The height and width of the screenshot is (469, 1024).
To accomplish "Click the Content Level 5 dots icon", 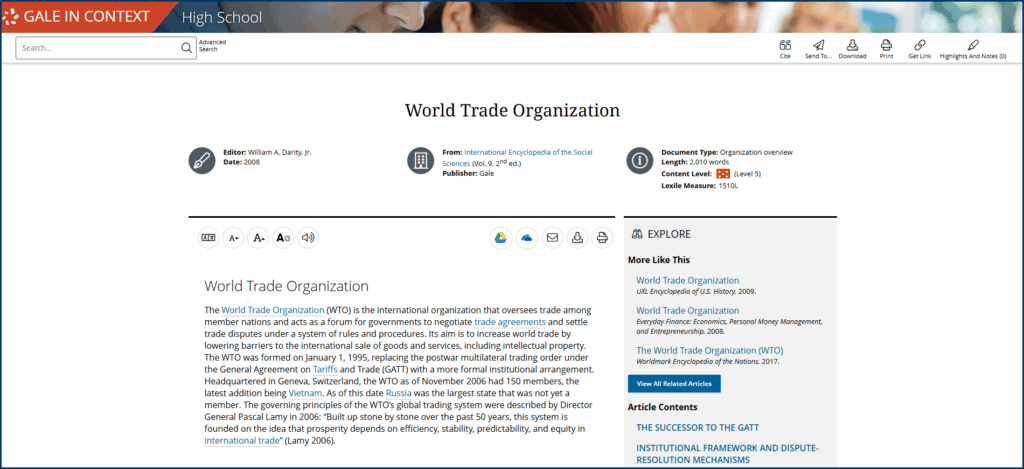I will [723, 174].
